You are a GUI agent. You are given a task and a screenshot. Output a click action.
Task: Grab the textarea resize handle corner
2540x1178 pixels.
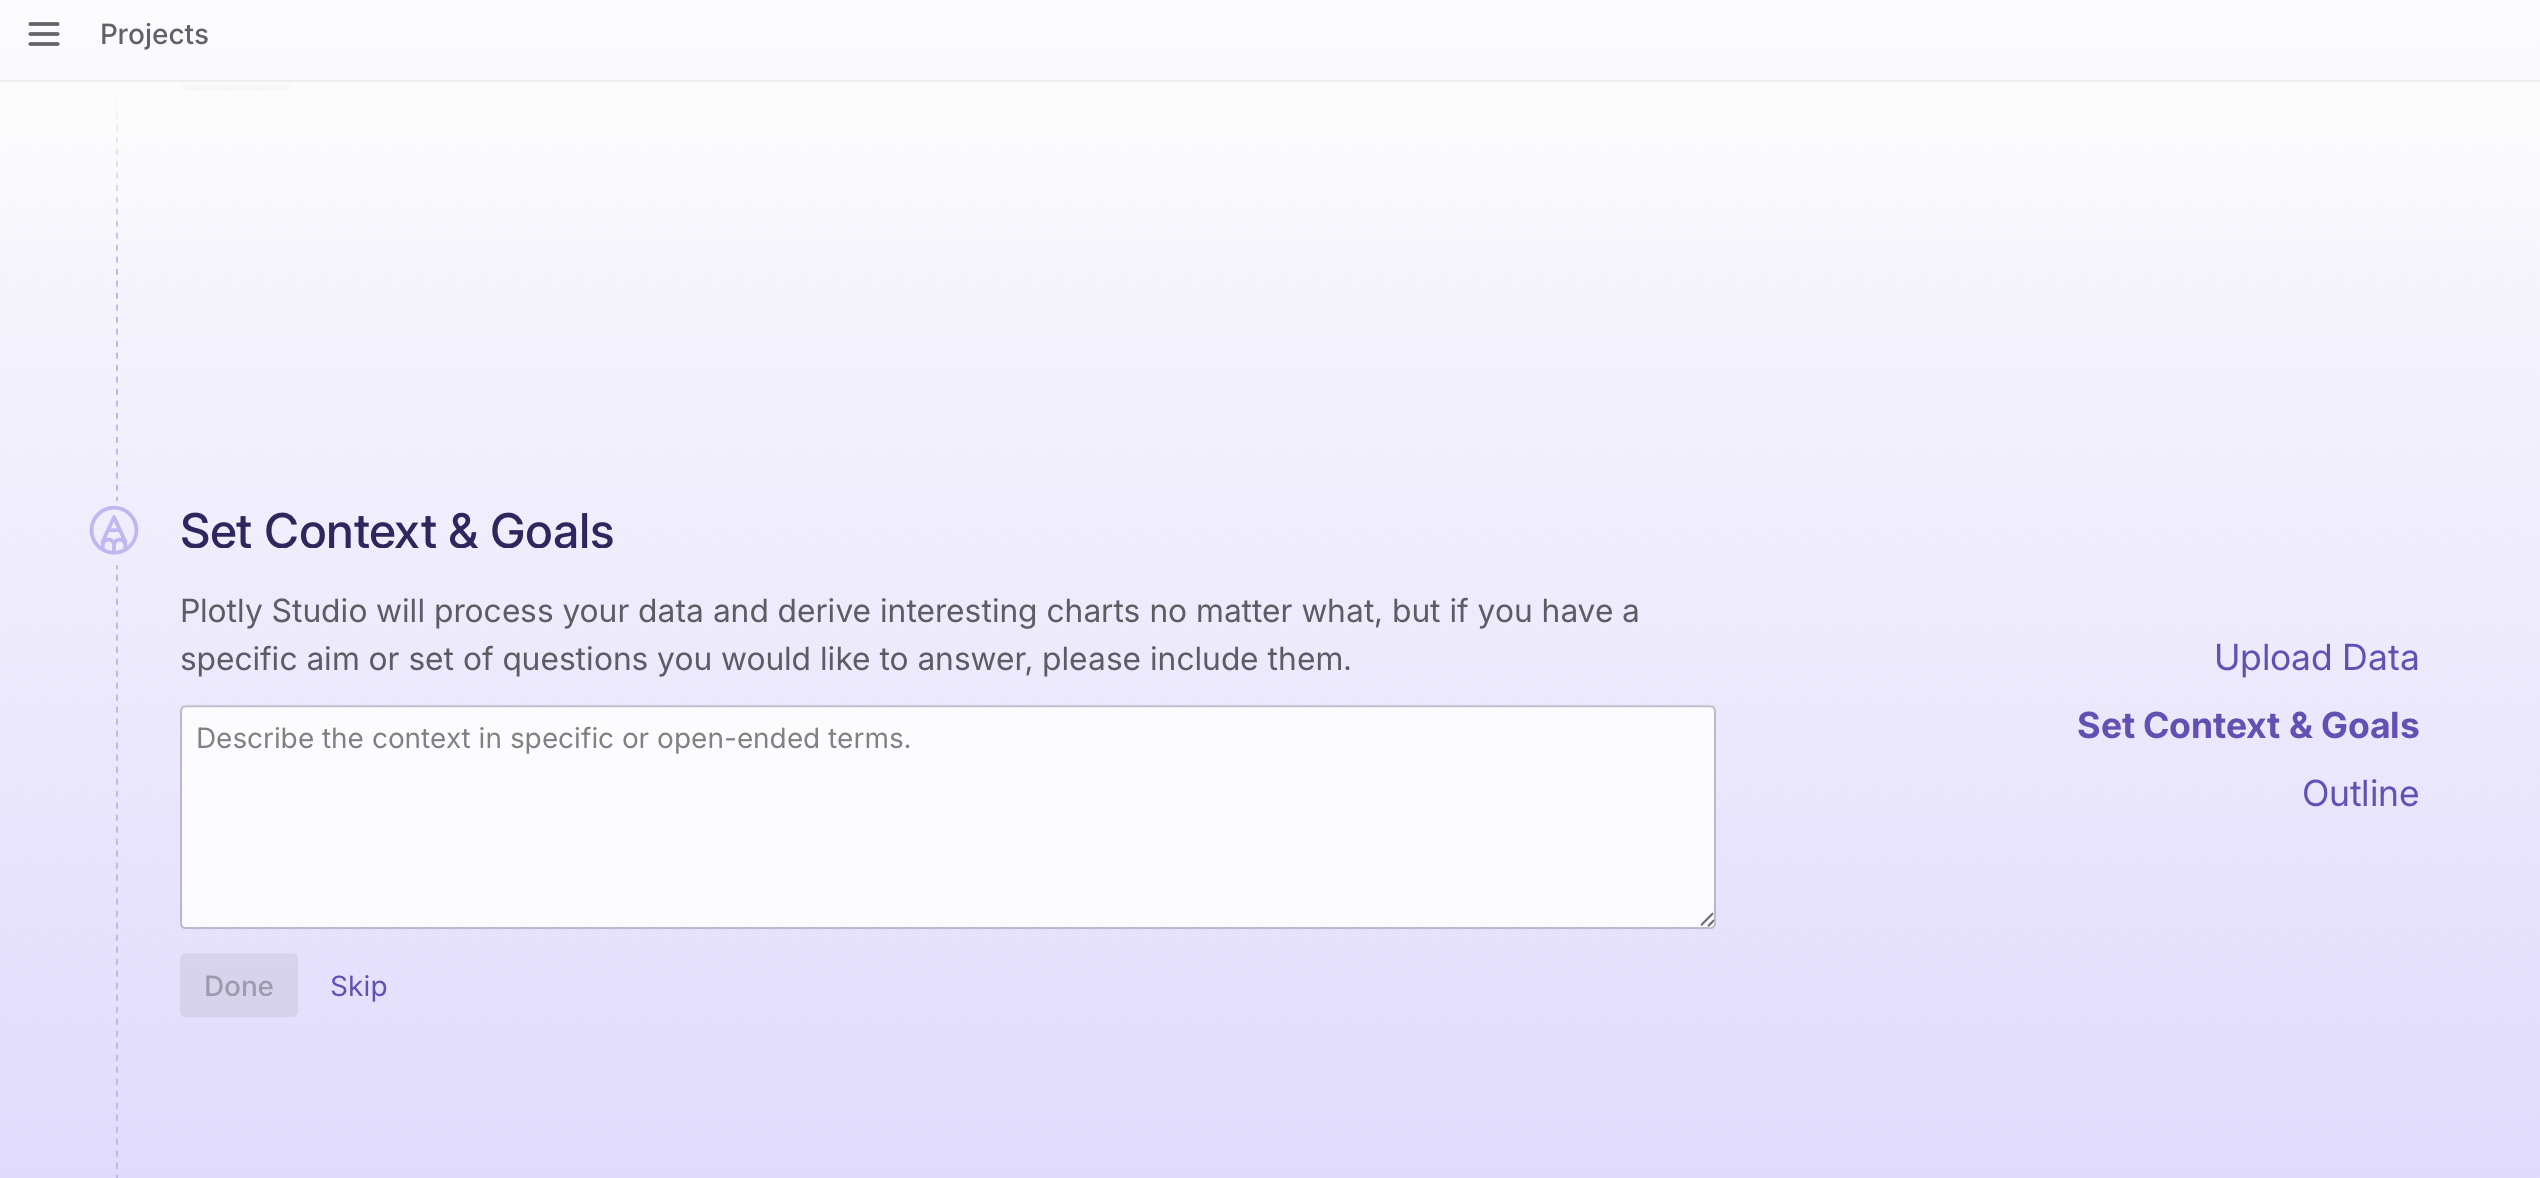pos(1706,919)
